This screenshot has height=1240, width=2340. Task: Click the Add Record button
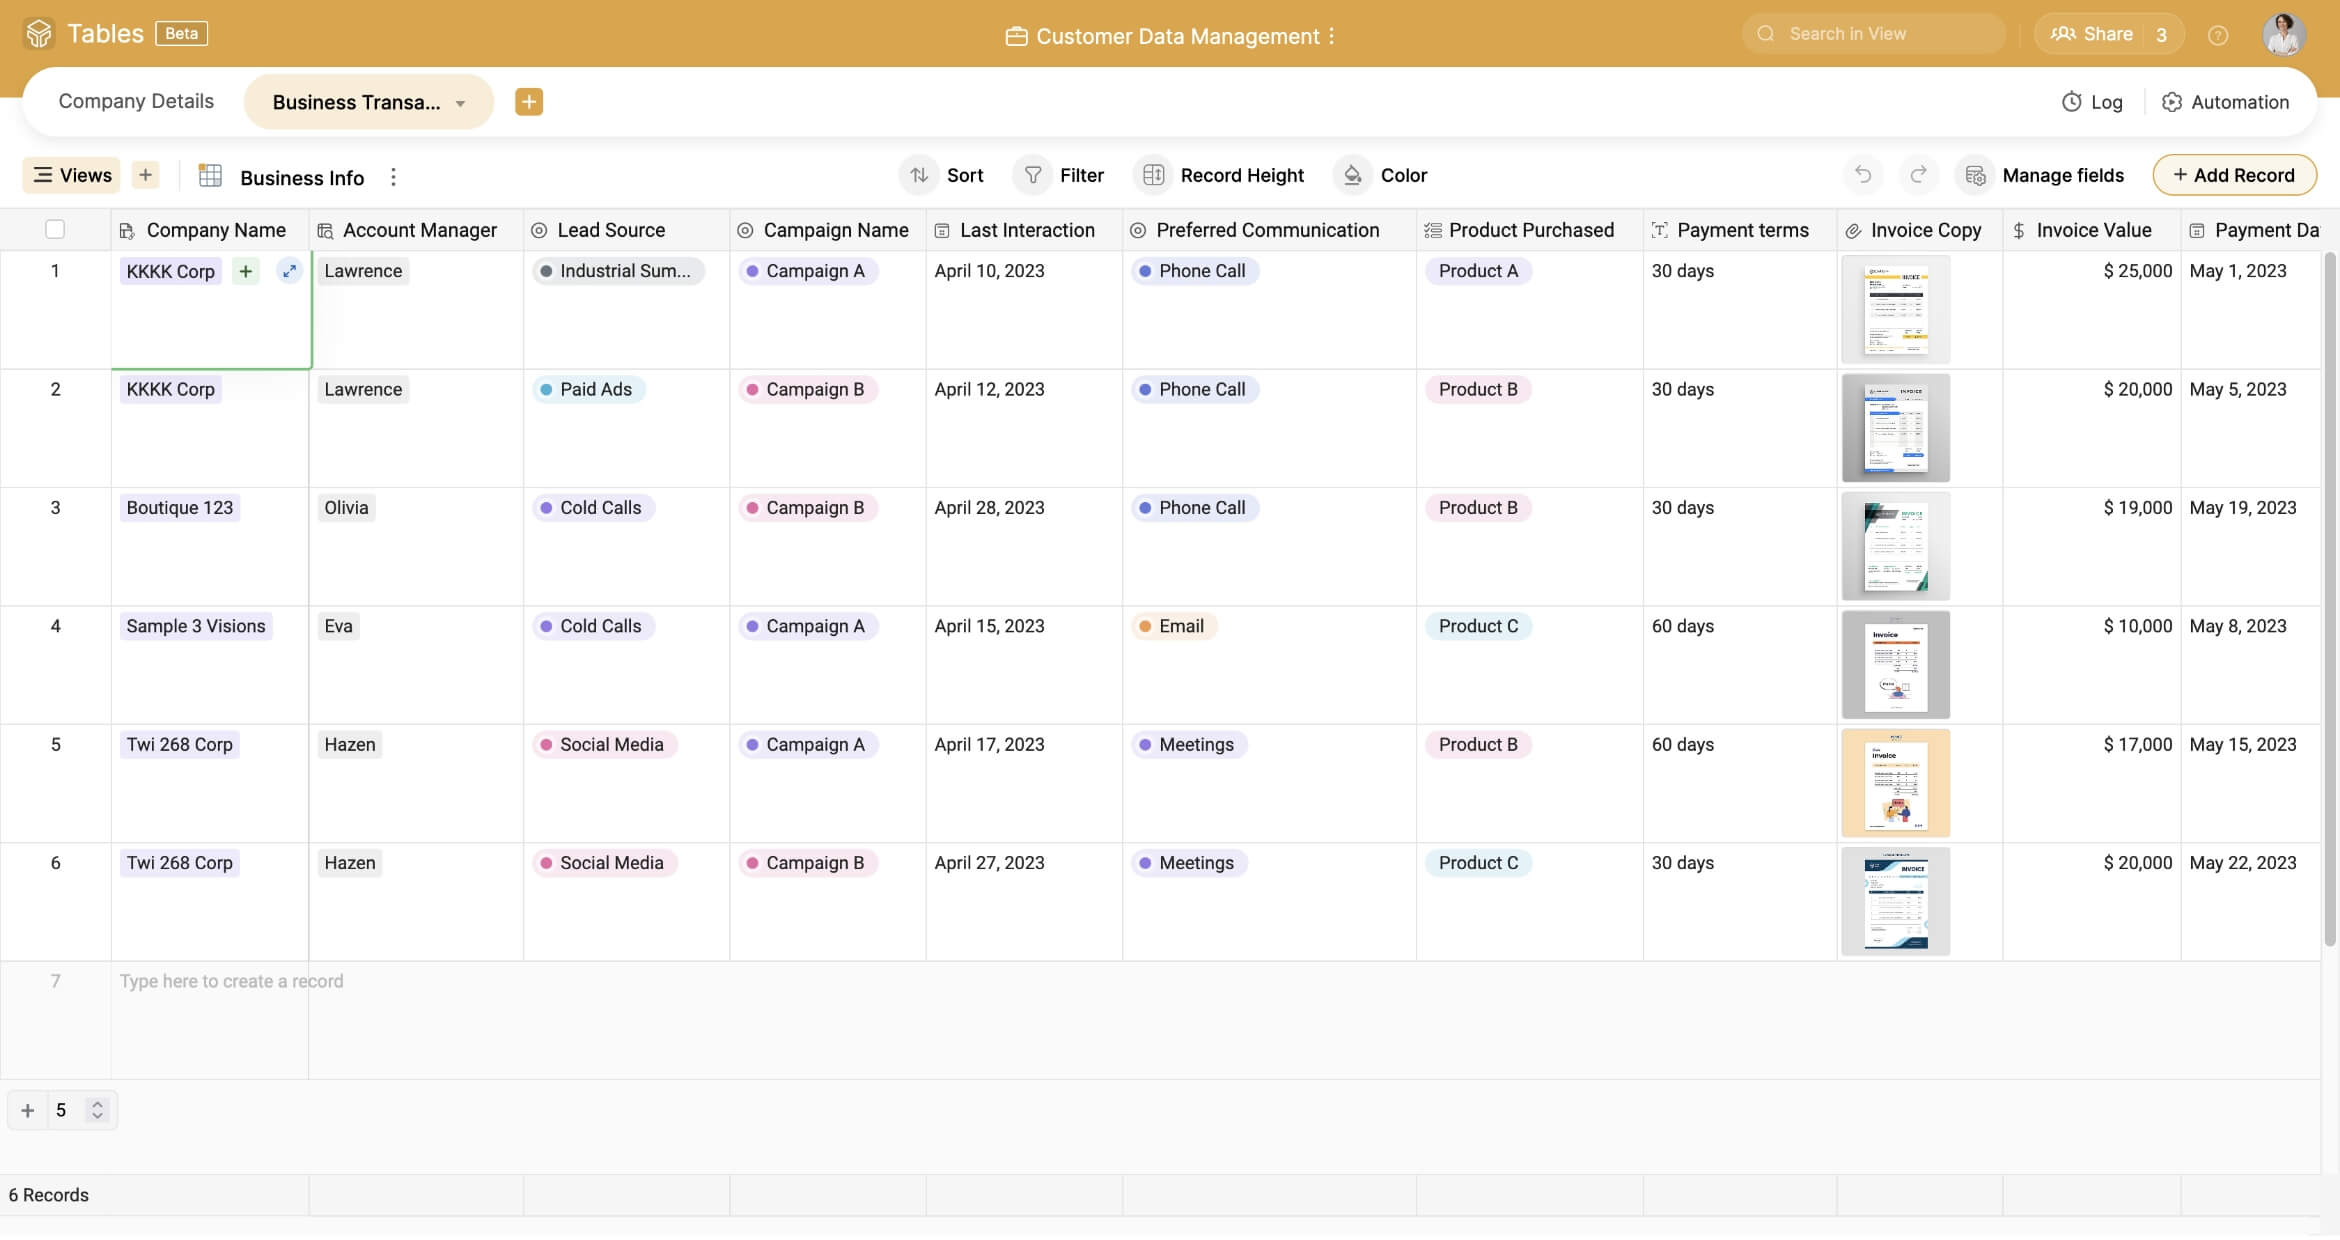pyautogui.click(x=2234, y=175)
